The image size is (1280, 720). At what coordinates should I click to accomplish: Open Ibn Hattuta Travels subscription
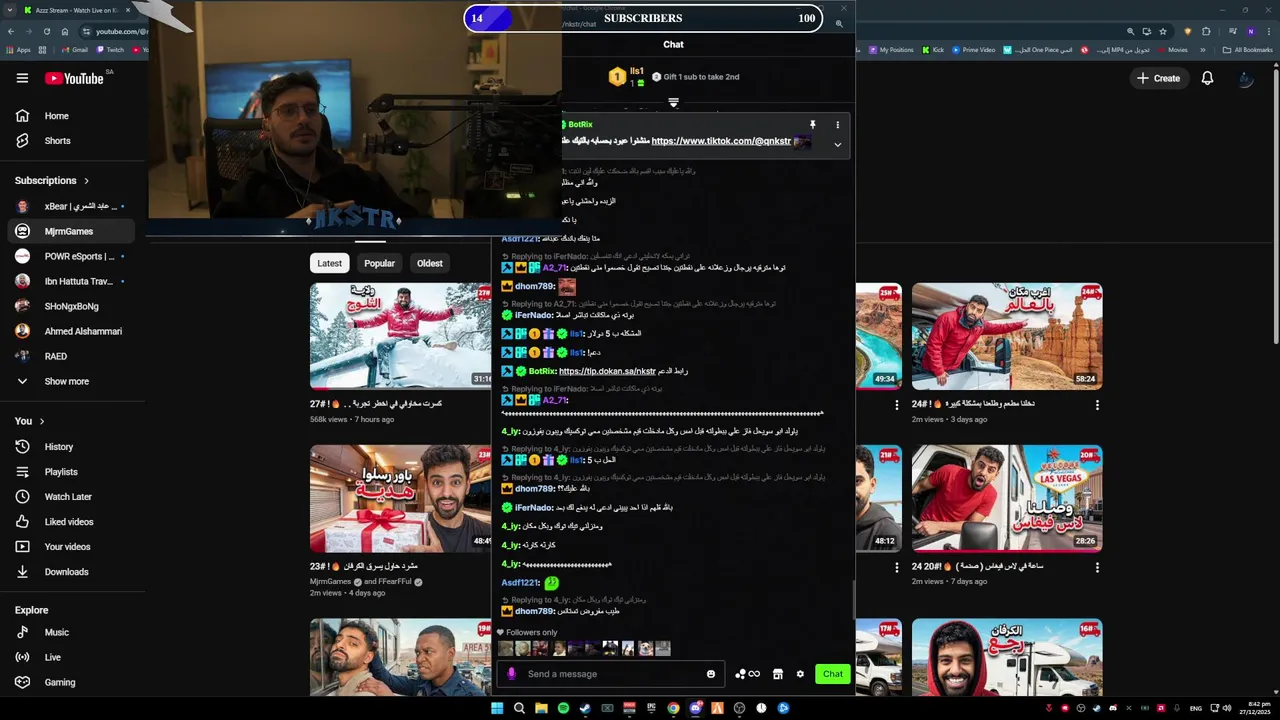(70, 281)
